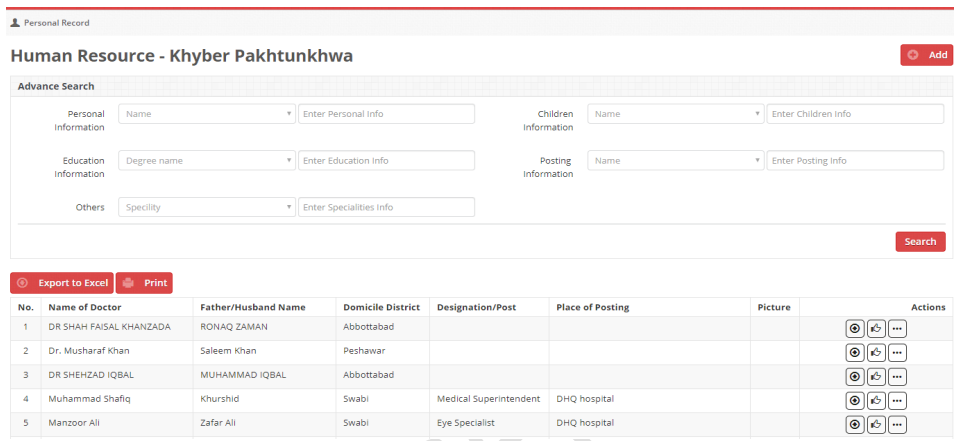Open the Children Information Name dropdown
Viewport: 961px width, 441px height.
[x=676, y=114]
